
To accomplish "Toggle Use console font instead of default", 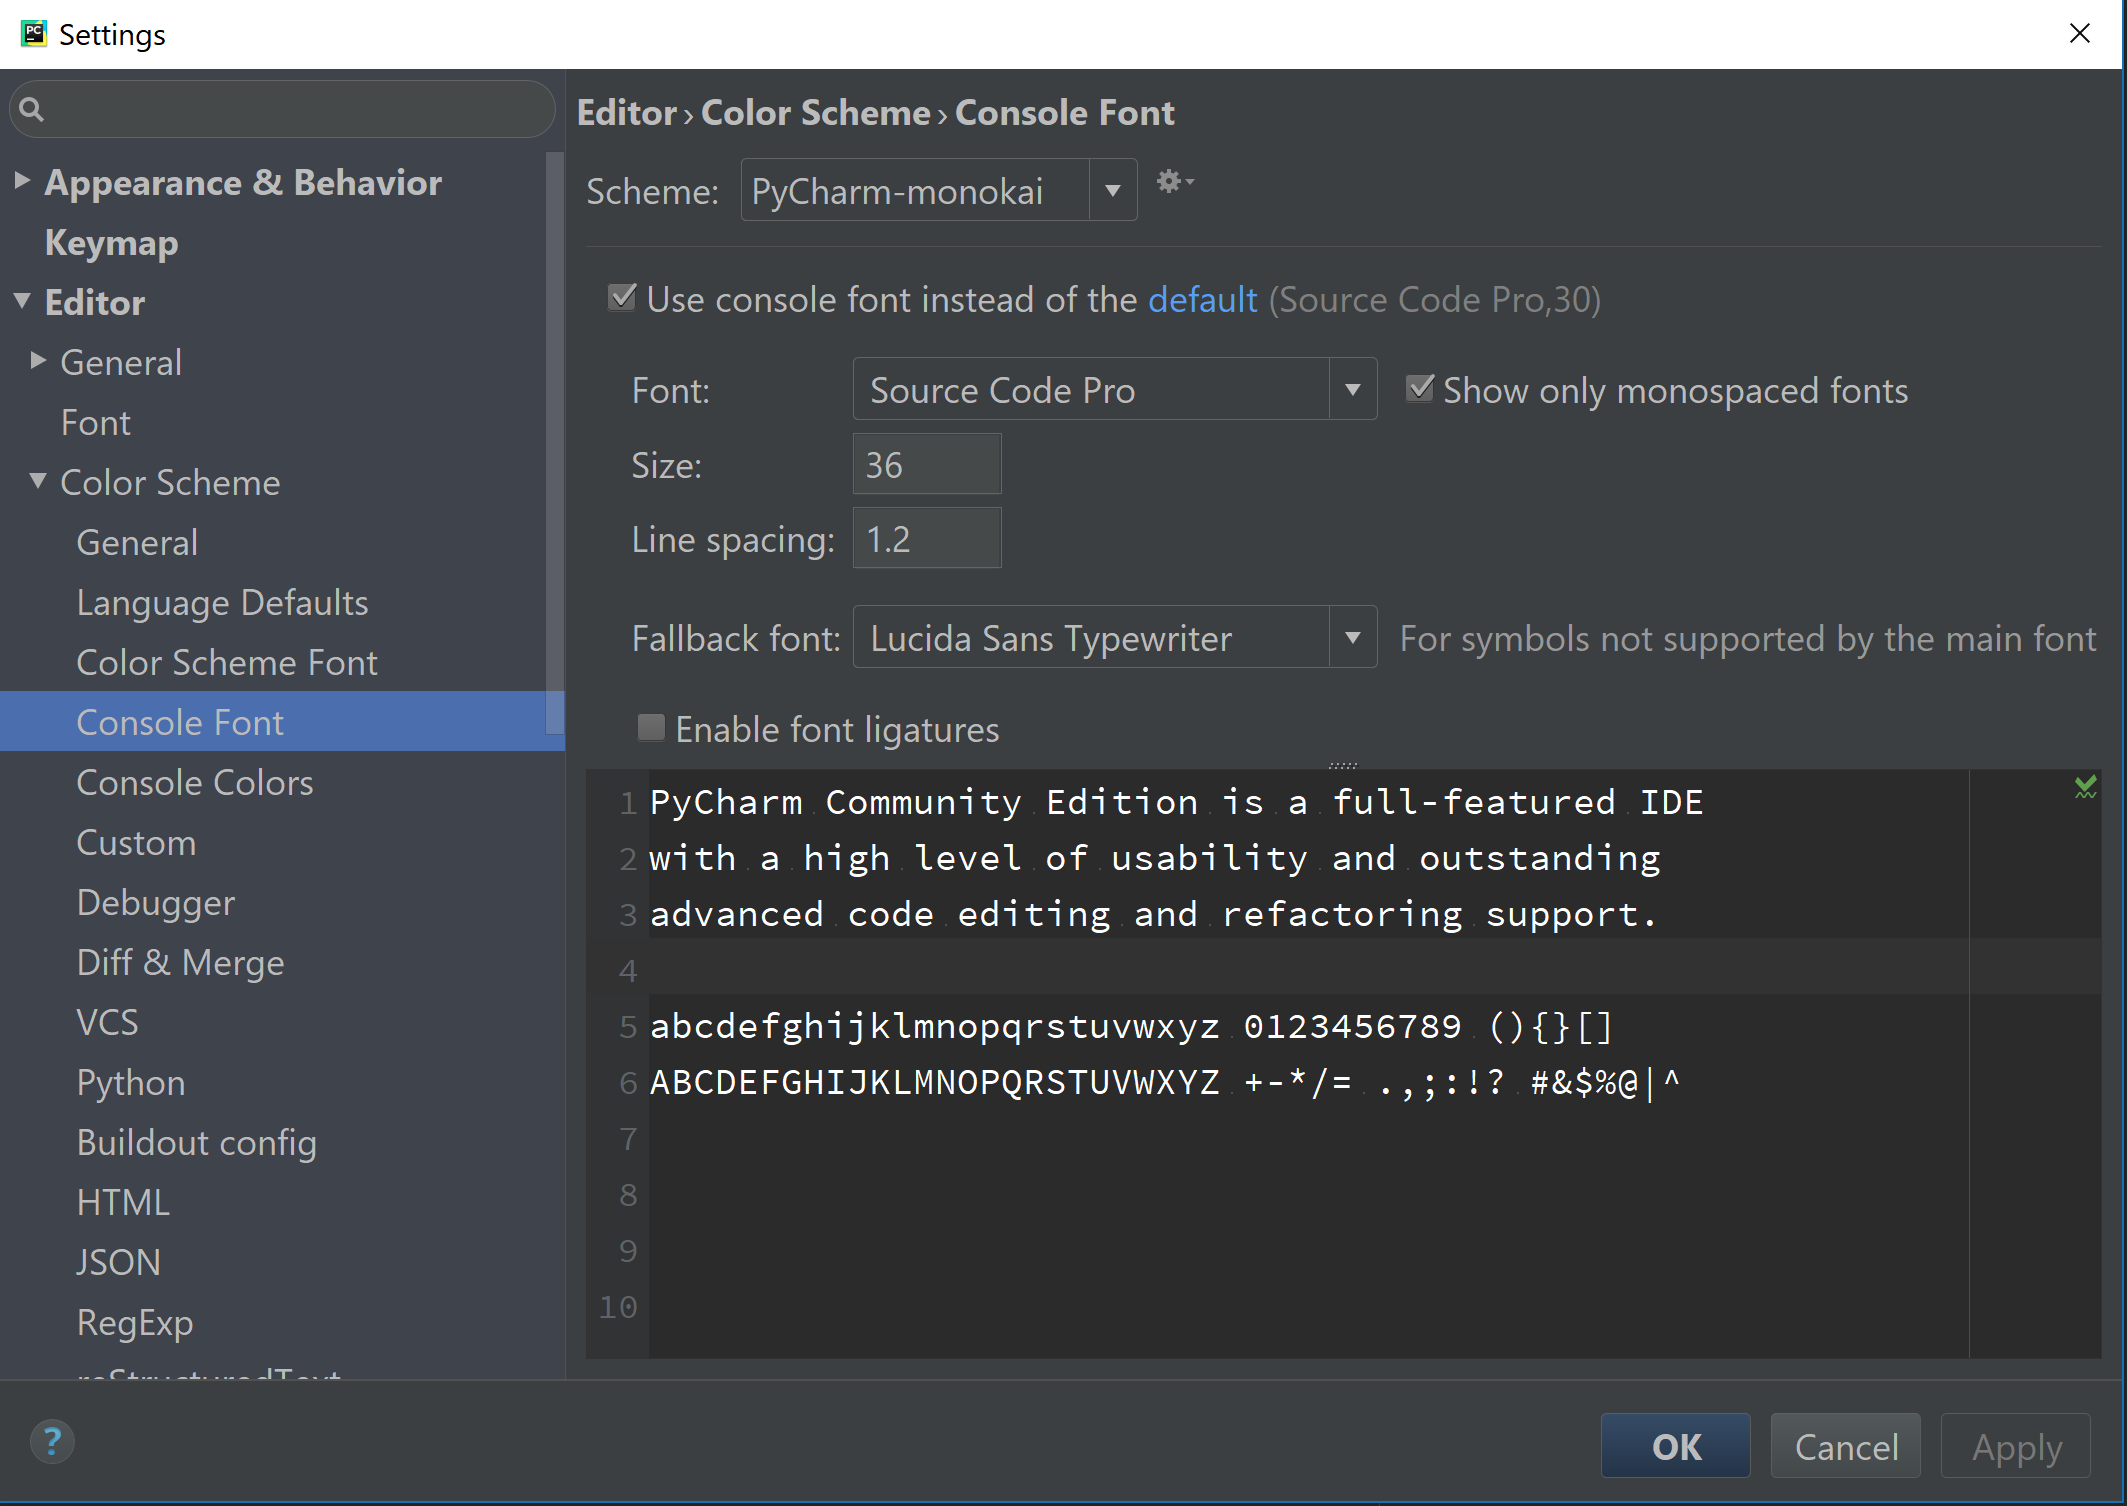I will [x=622, y=297].
